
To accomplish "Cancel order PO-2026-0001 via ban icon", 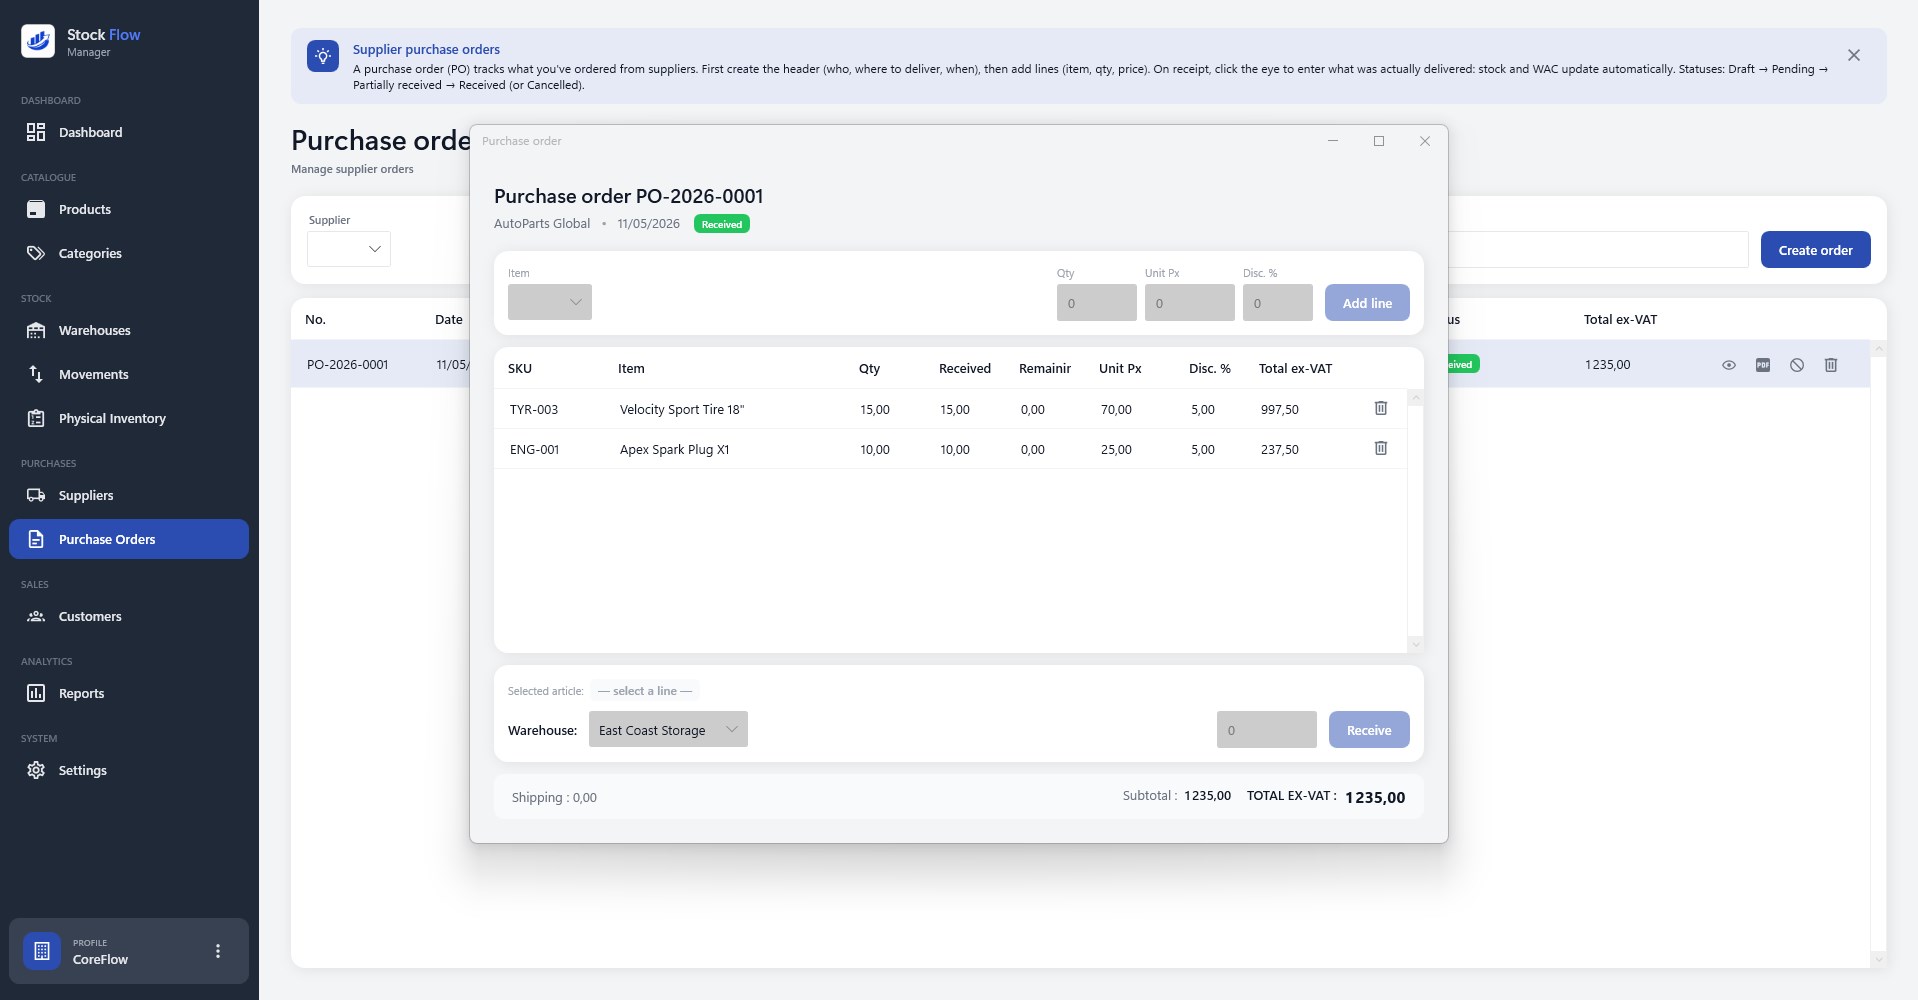I will click(1797, 365).
